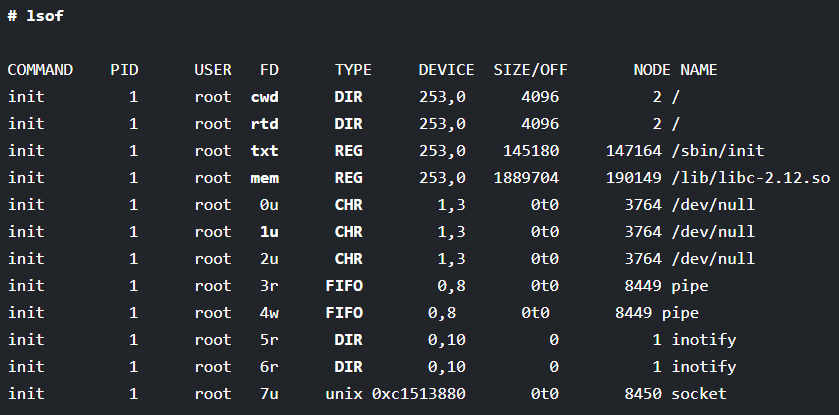The image size is (839, 415).
Task: Click the NODE NAME column header
Action: (675, 70)
